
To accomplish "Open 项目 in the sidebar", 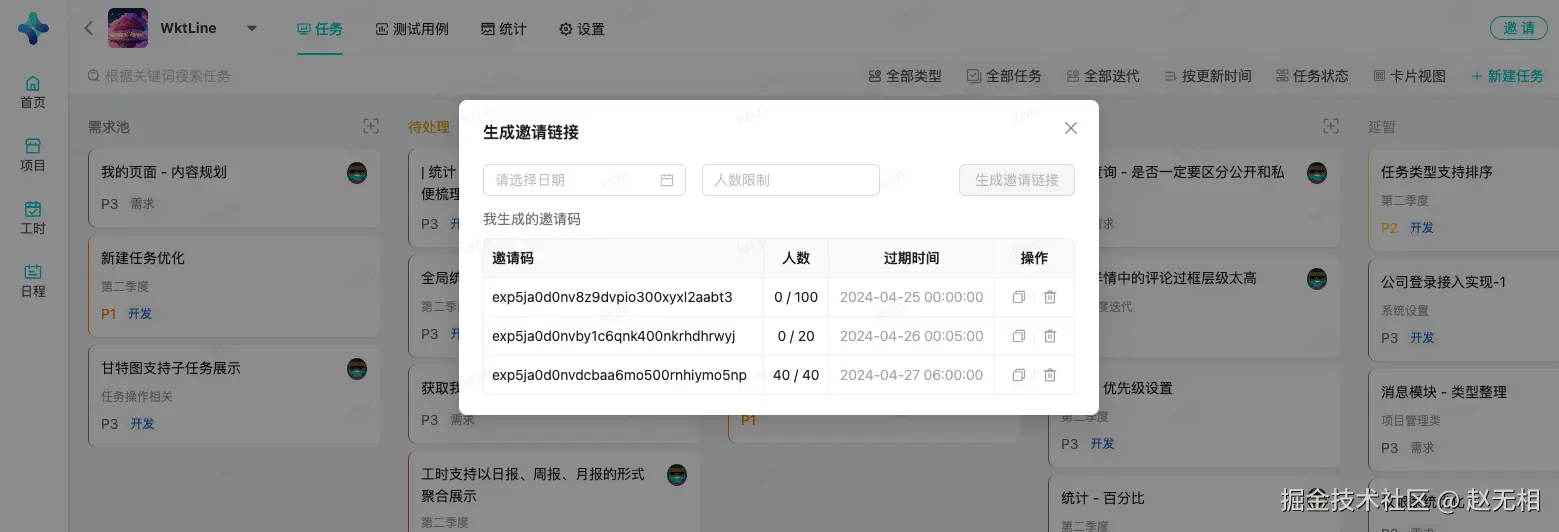I will (33, 155).
